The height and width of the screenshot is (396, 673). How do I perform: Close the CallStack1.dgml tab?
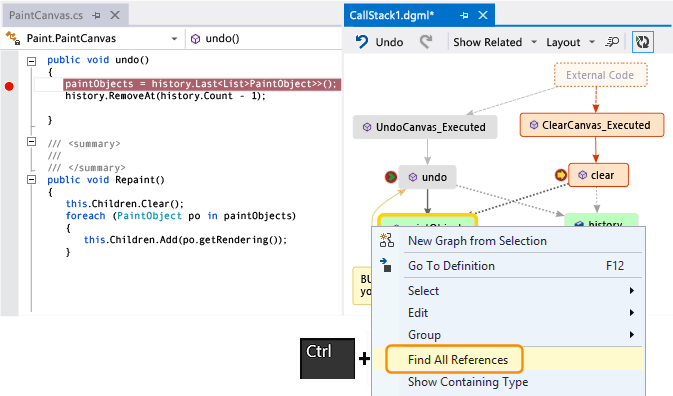pyautogui.click(x=483, y=15)
